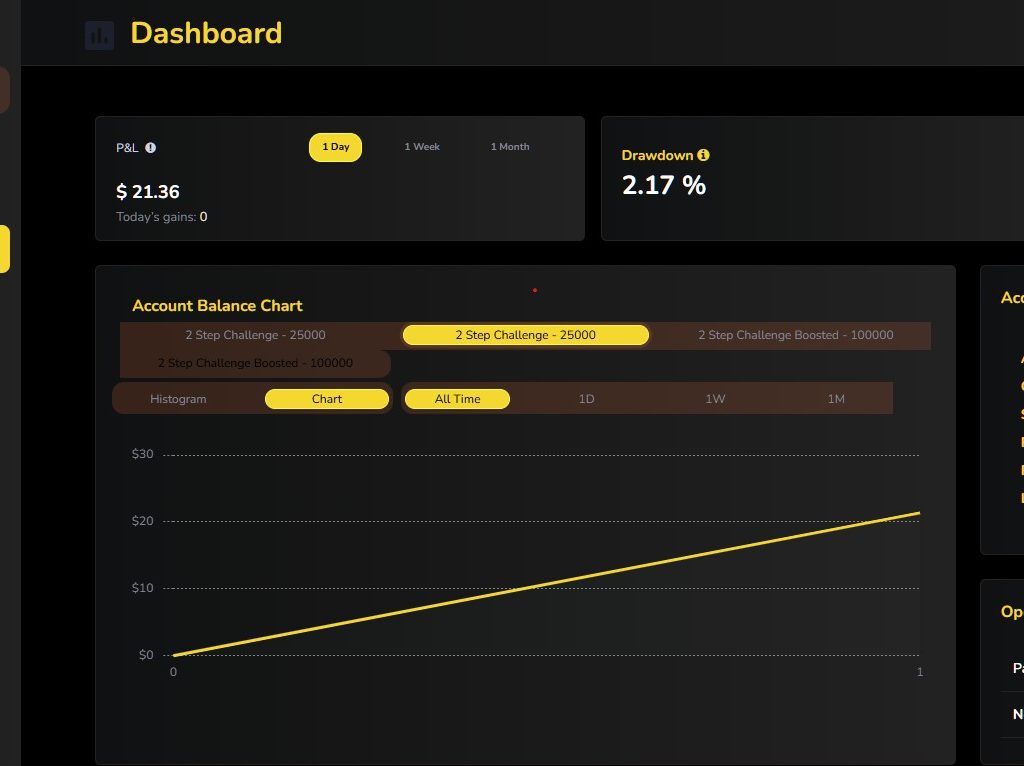Click the Drawdown info icon
Image resolution: width=1024 pixels, height=766 pixels.
(703, 155)
